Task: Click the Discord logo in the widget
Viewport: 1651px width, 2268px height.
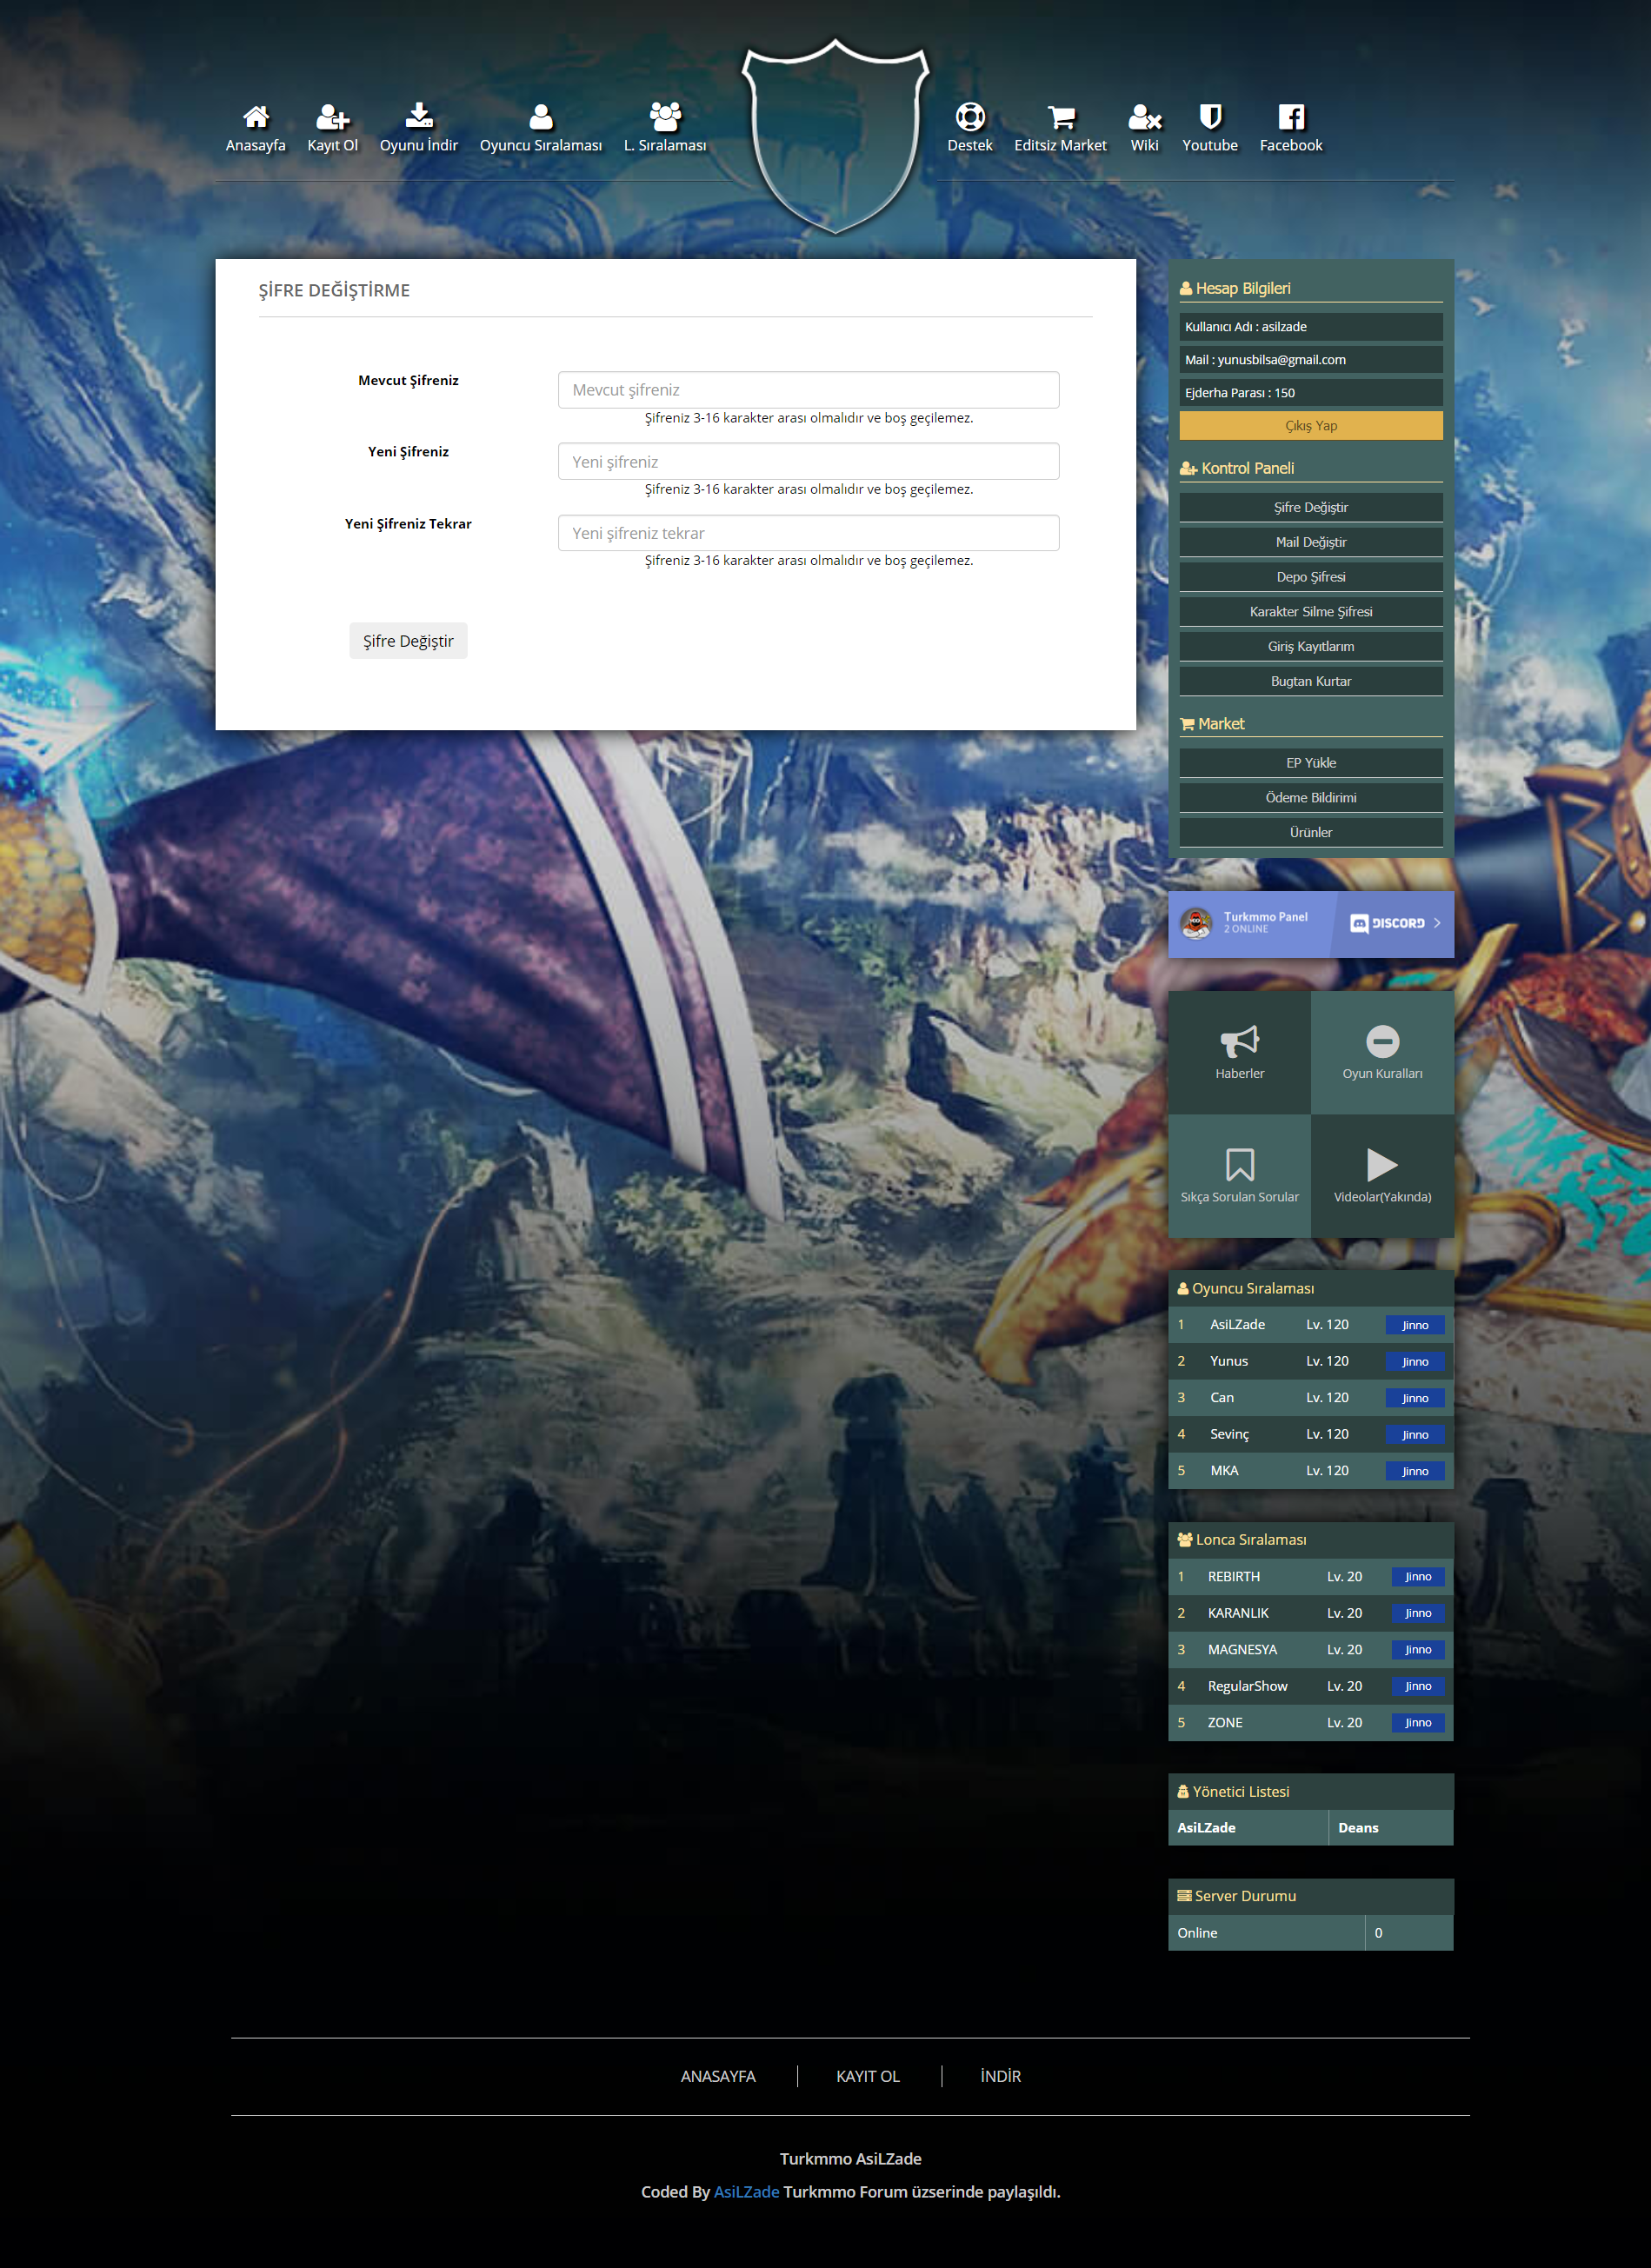Action: pos(1387,923)
